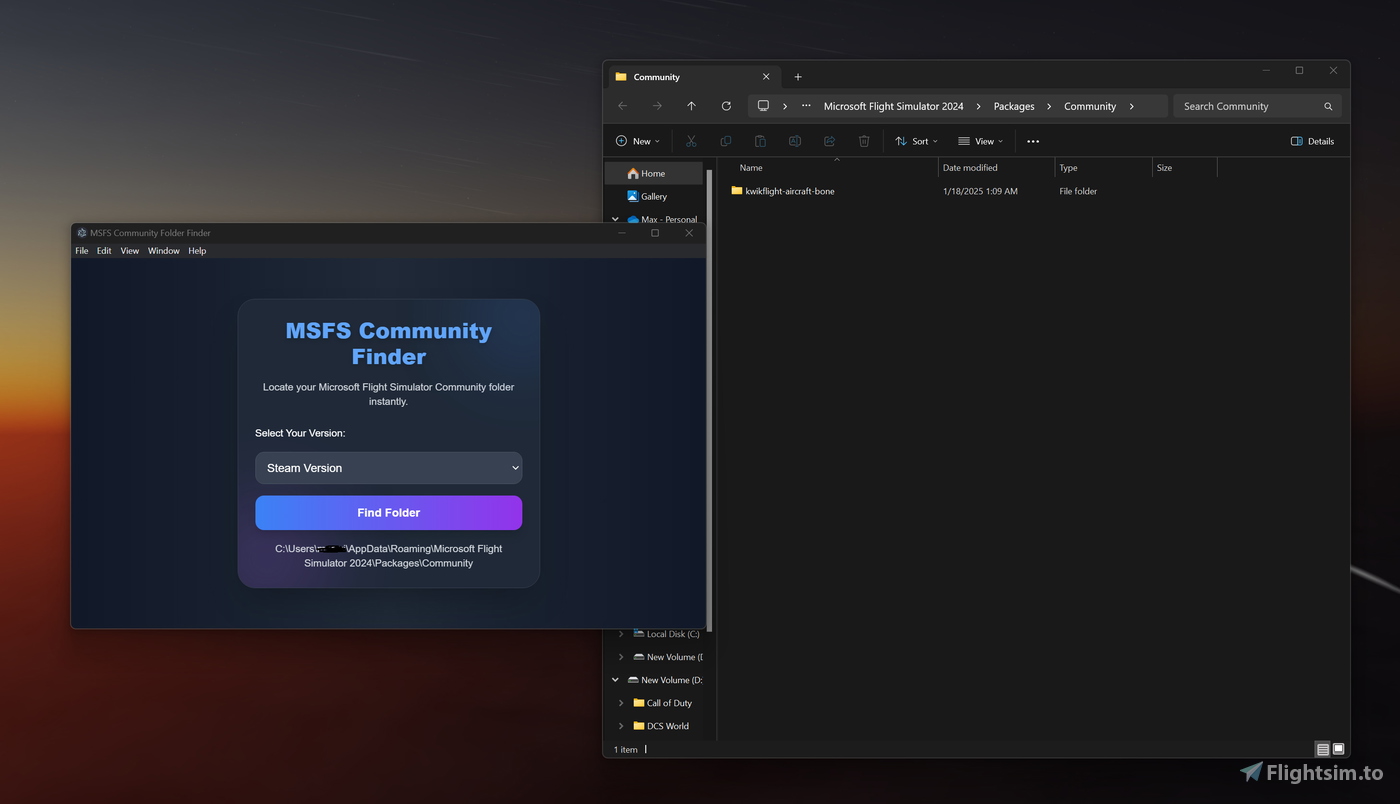This screenshot has height=804, width=1400.
Task: Collapse the New Volume (D:) tree item
Action: click(615, 679)
